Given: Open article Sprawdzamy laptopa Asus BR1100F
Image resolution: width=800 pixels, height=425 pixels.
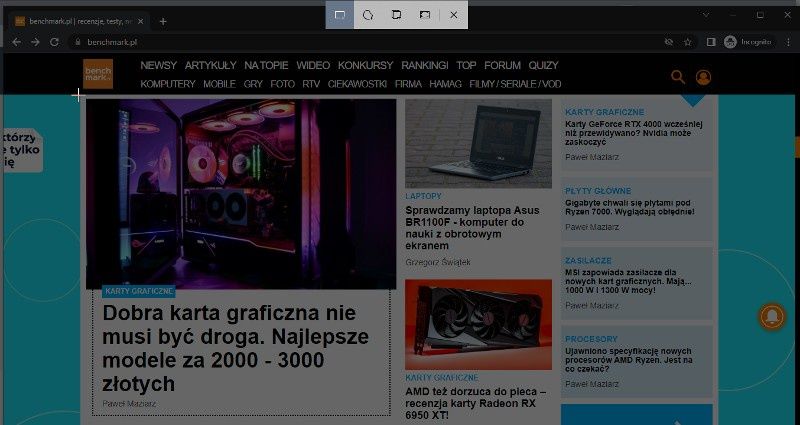Looking at the screenshot, I should coord(472,228).
